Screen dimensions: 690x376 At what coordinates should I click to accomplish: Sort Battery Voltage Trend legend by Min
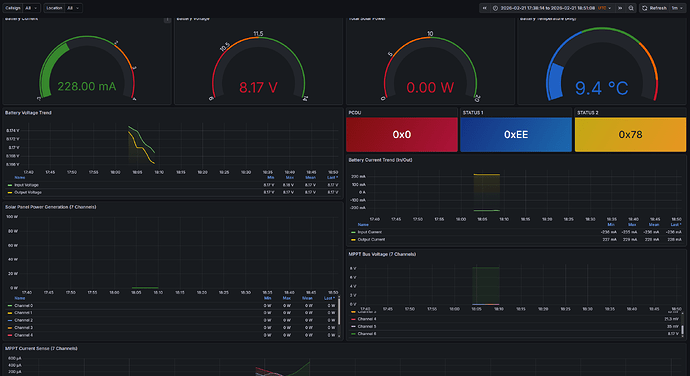click(270, 177)
